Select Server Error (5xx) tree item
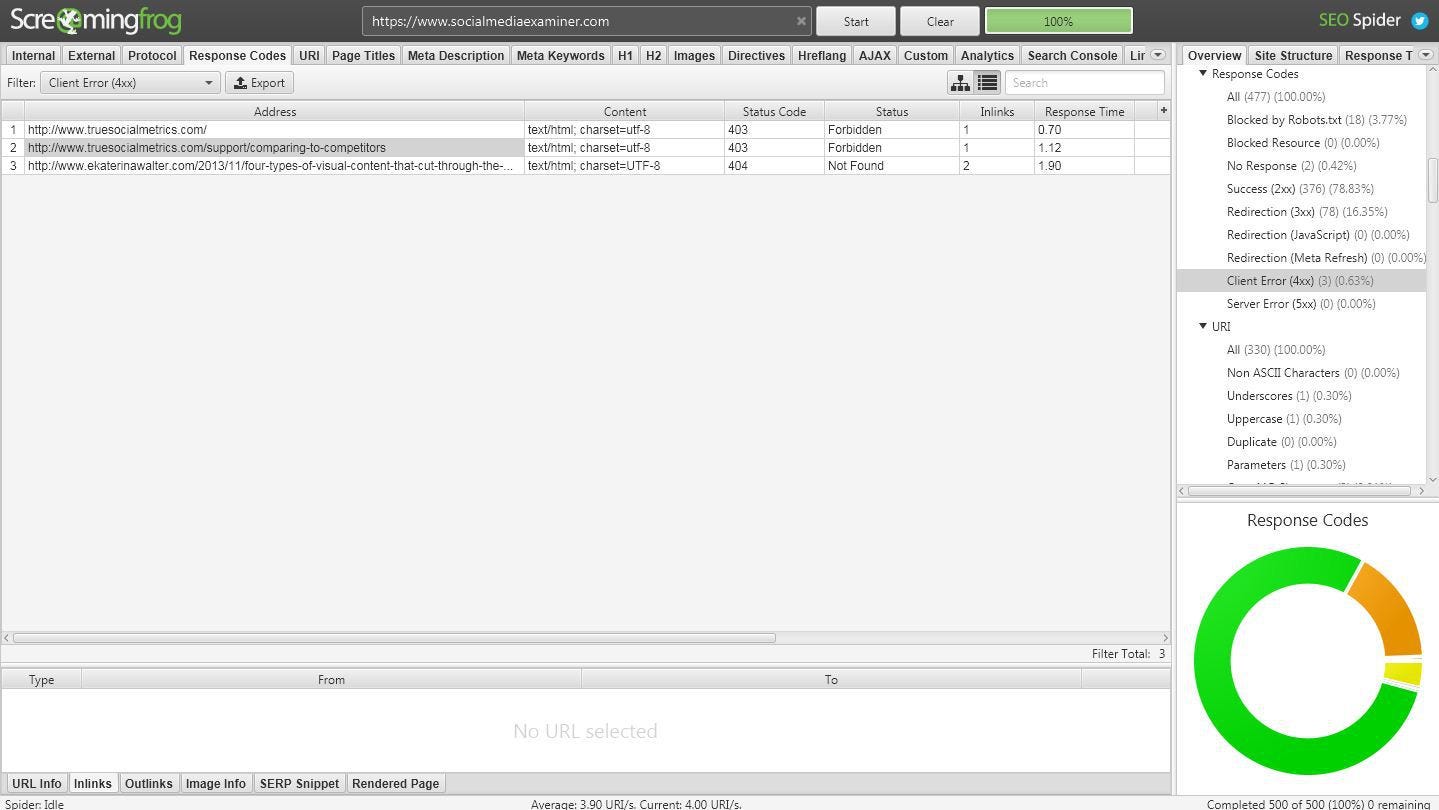 click(1301, 304)
